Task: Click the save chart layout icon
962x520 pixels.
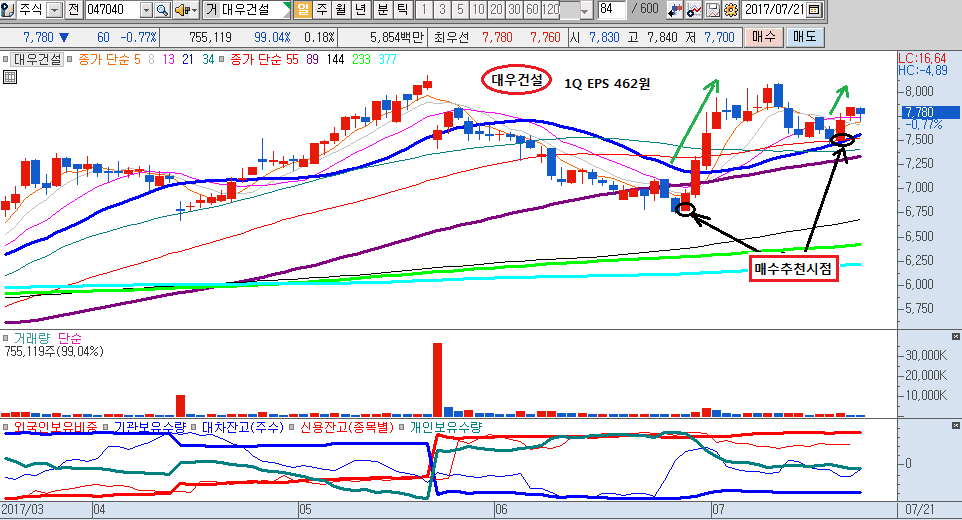Action: tap(712, 10)
